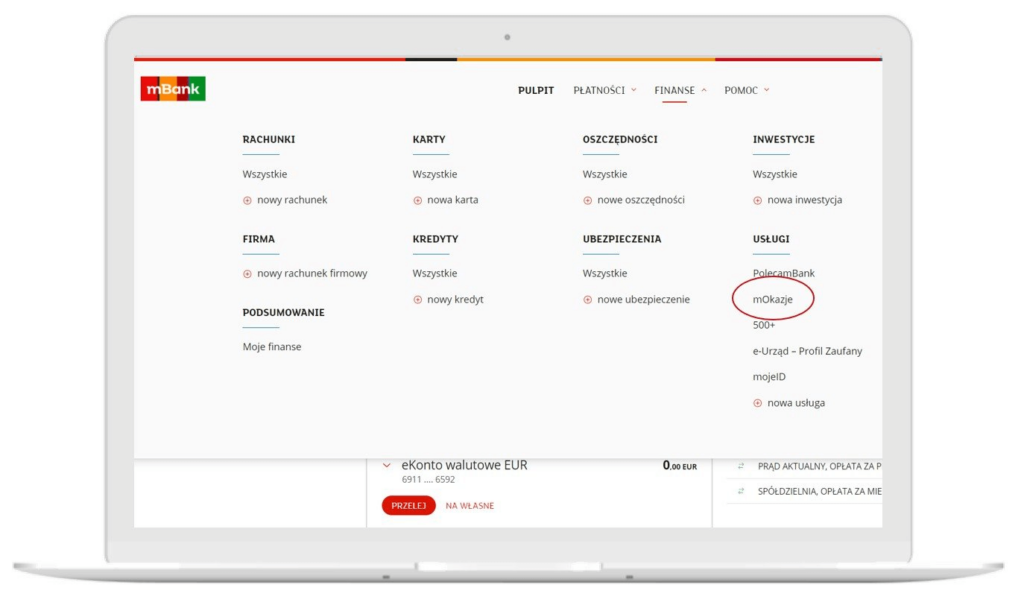Click plus icon beside nowa usługa
Image resolution: width=1024 pixels, height=608 pixels.
point(758,403)
